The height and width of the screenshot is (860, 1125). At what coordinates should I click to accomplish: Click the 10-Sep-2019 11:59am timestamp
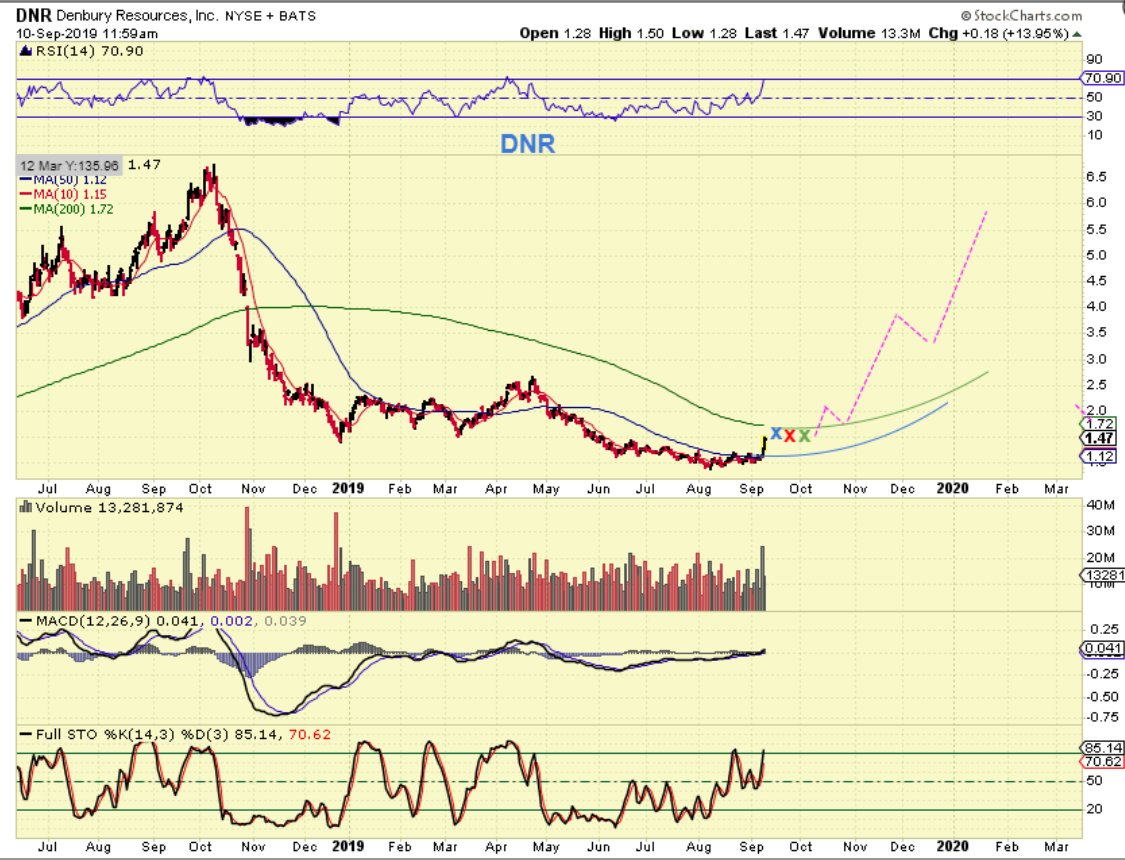pos(87,34)
